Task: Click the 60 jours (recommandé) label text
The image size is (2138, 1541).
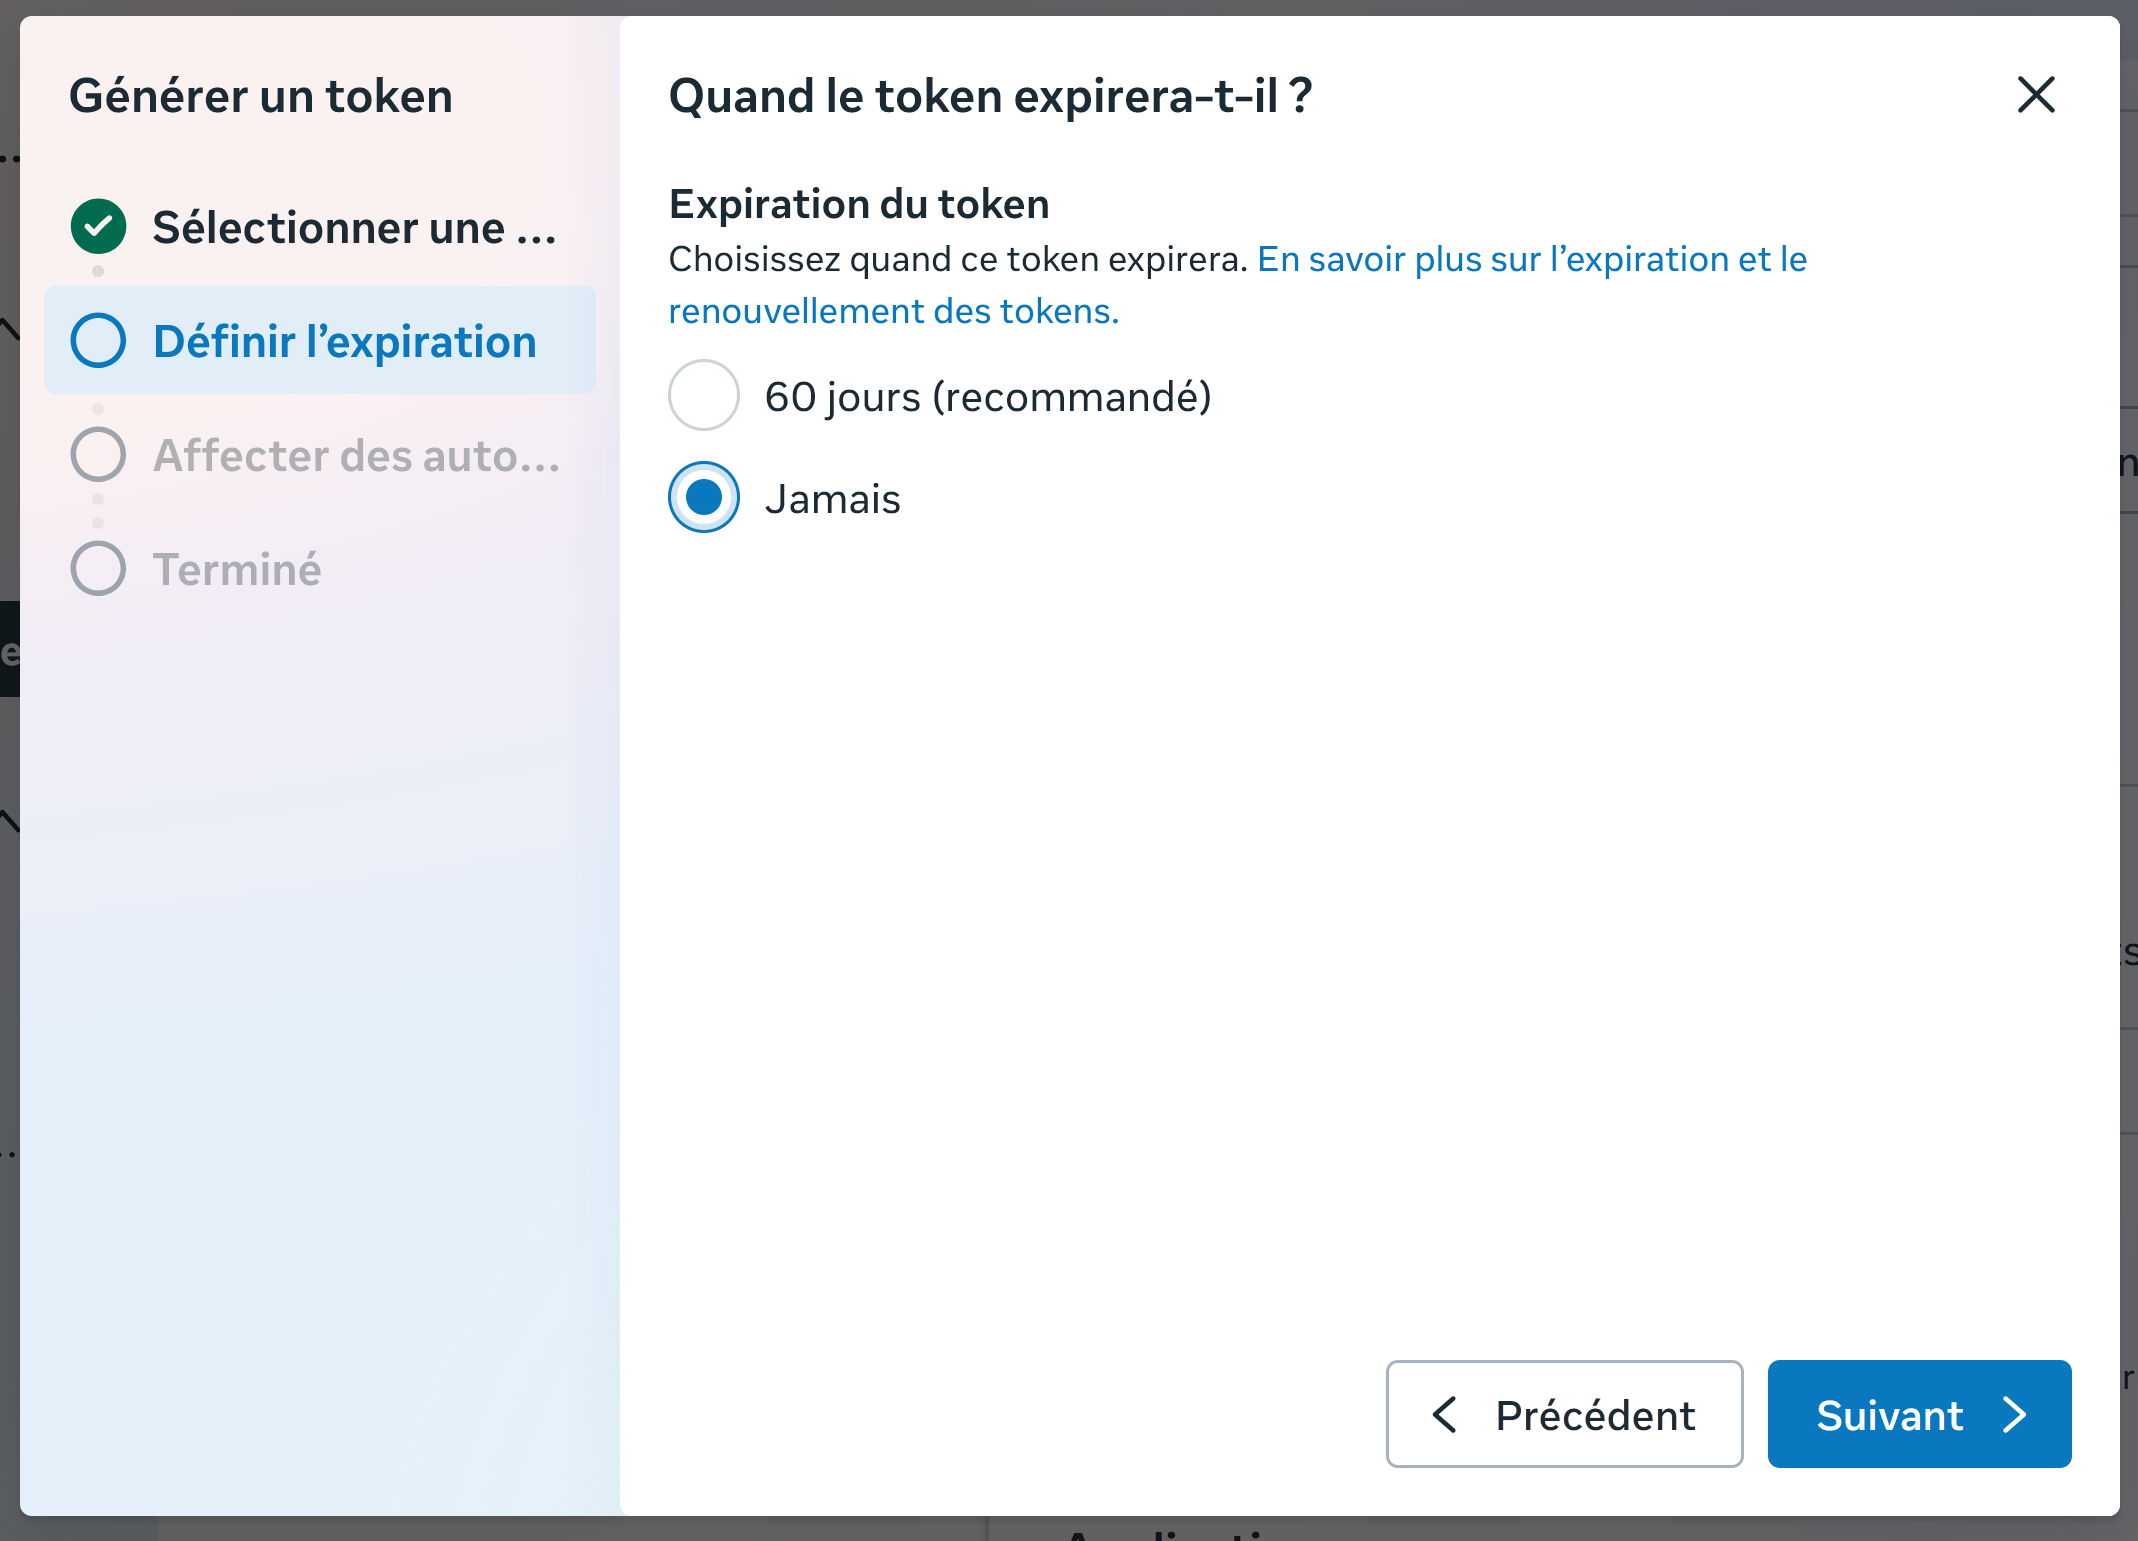Action: (988, 397)
